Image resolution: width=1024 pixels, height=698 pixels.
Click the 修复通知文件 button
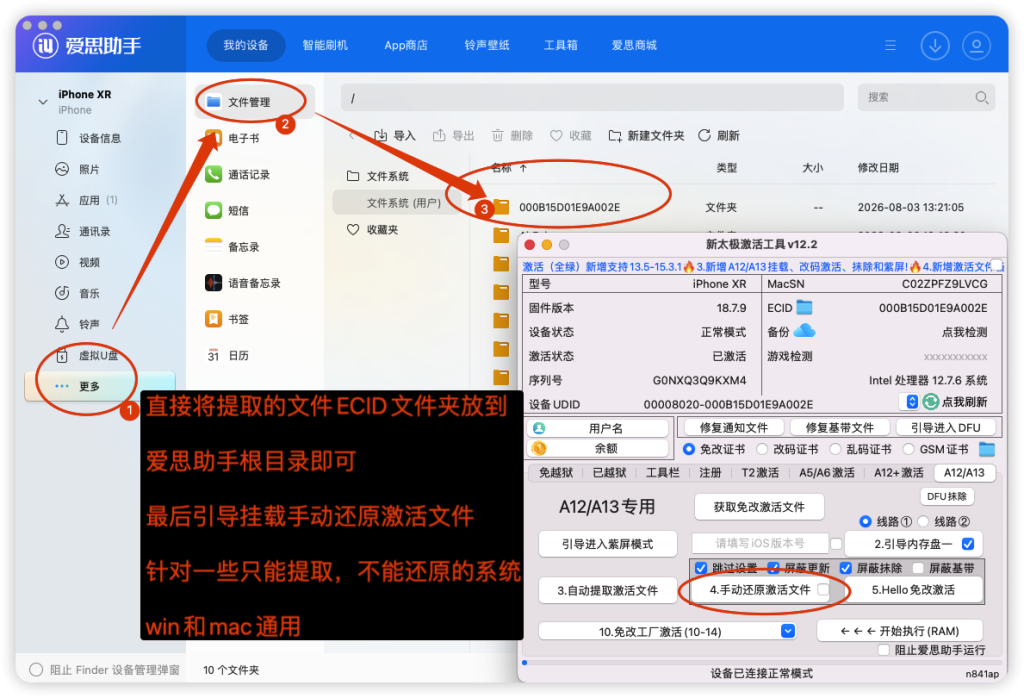pyautogui.click(x=733, y=428)
